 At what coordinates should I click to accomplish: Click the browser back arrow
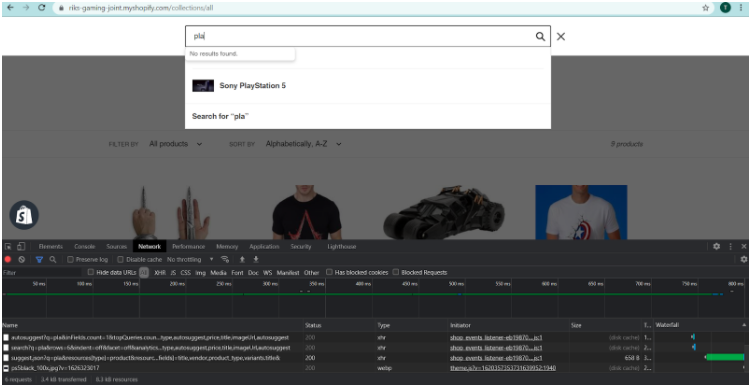[x=10, y=8]
